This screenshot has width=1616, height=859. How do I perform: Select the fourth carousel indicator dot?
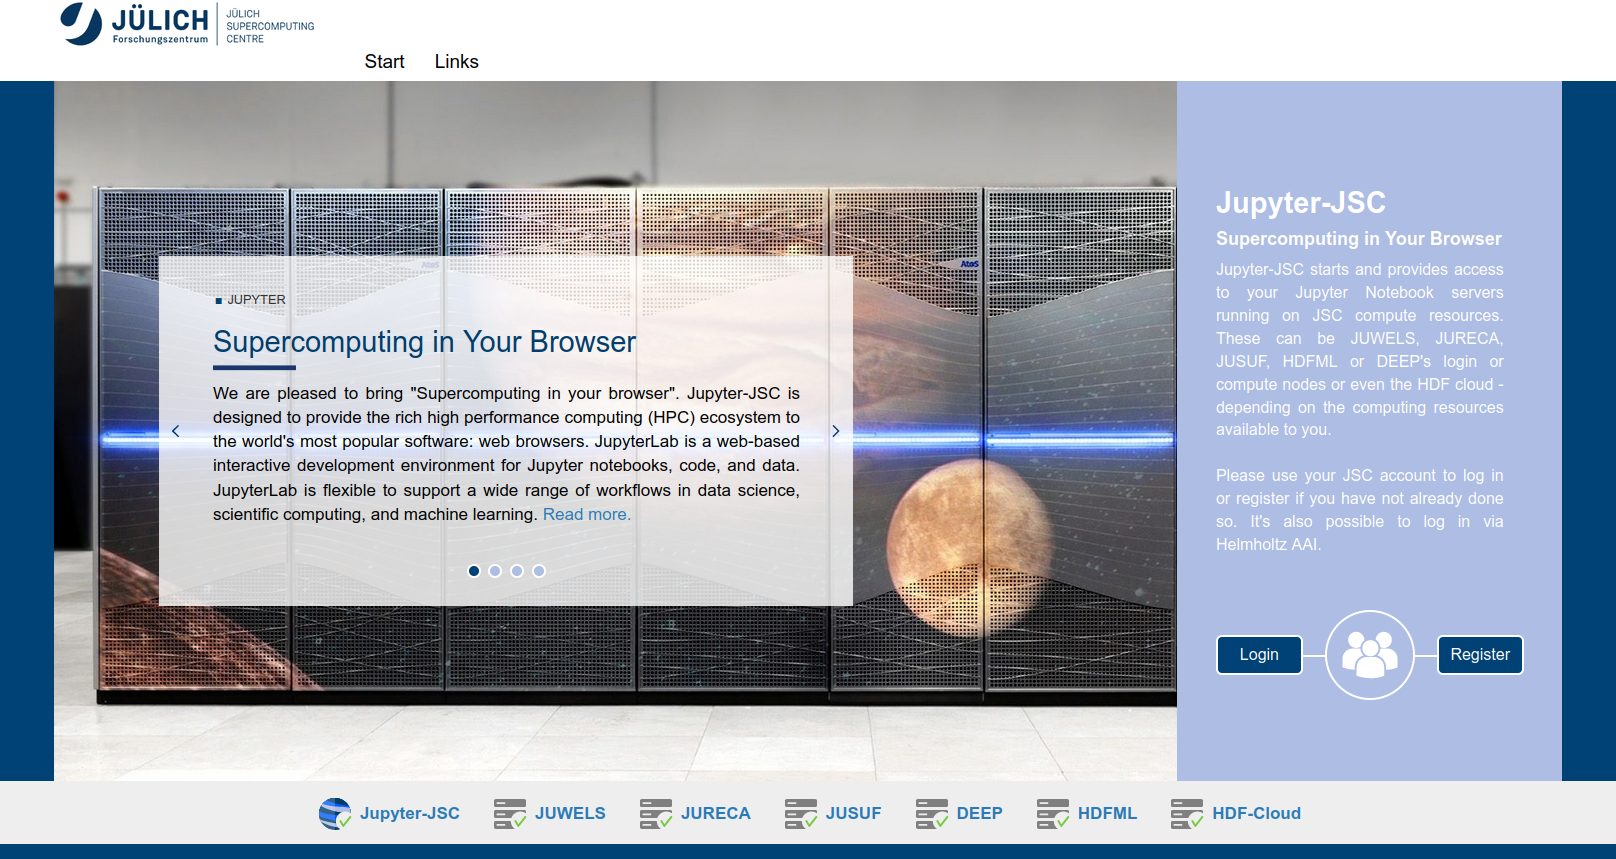click(539, 571)
